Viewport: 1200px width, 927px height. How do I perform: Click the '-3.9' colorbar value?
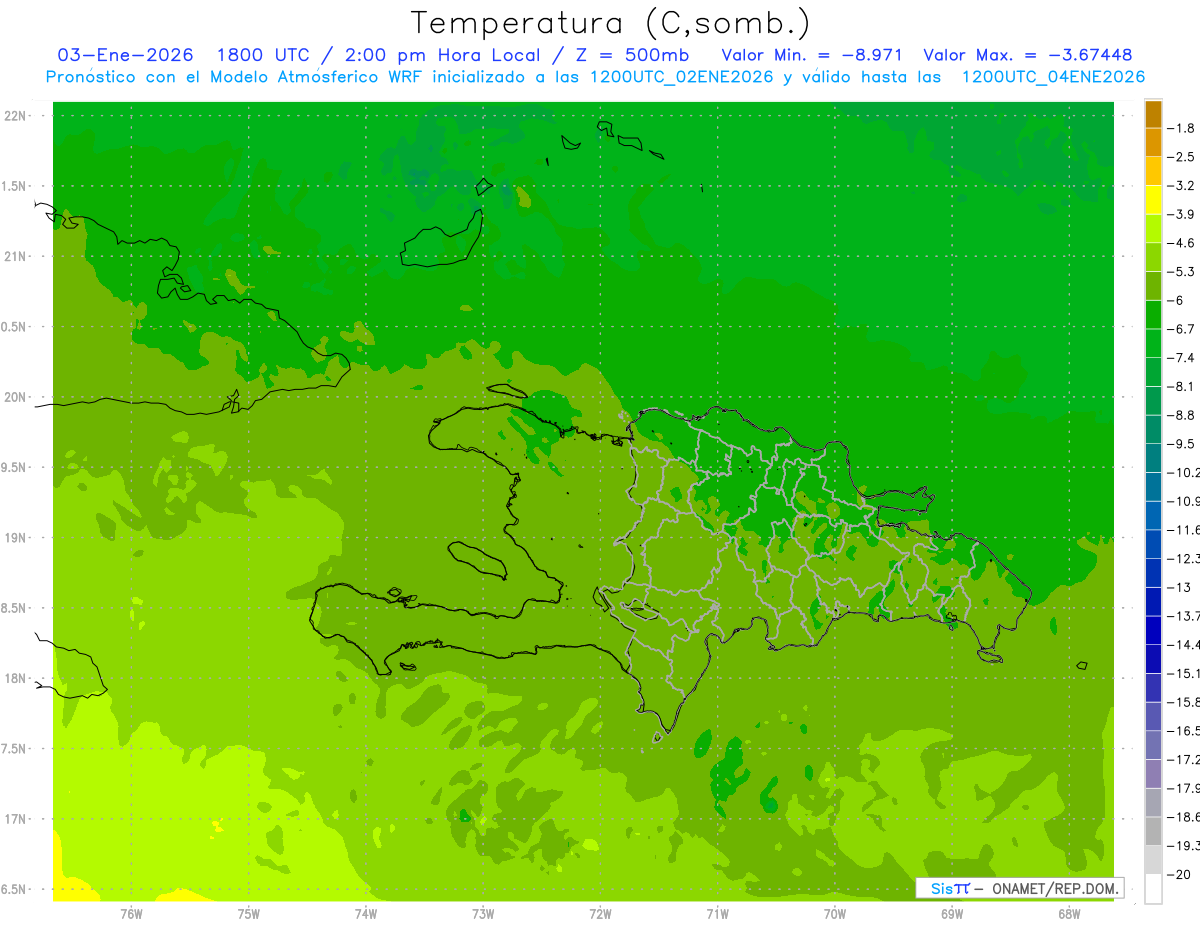[x=1182, y=214]
